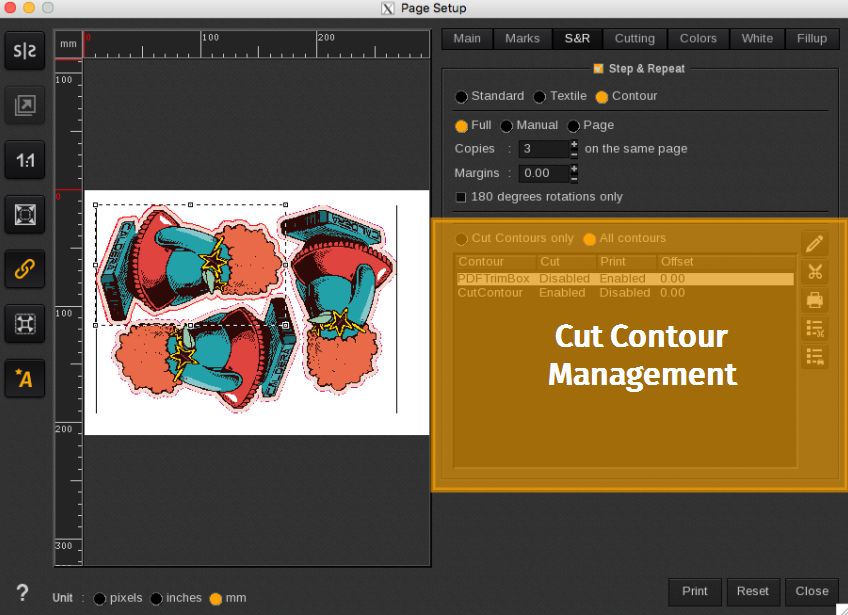Click the pencil edit contour icon
The image size is (848, 615).
click(815, 243)
